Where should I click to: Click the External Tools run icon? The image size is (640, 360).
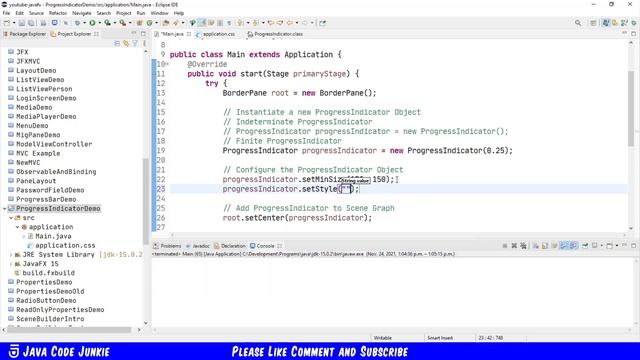(122, 23)
